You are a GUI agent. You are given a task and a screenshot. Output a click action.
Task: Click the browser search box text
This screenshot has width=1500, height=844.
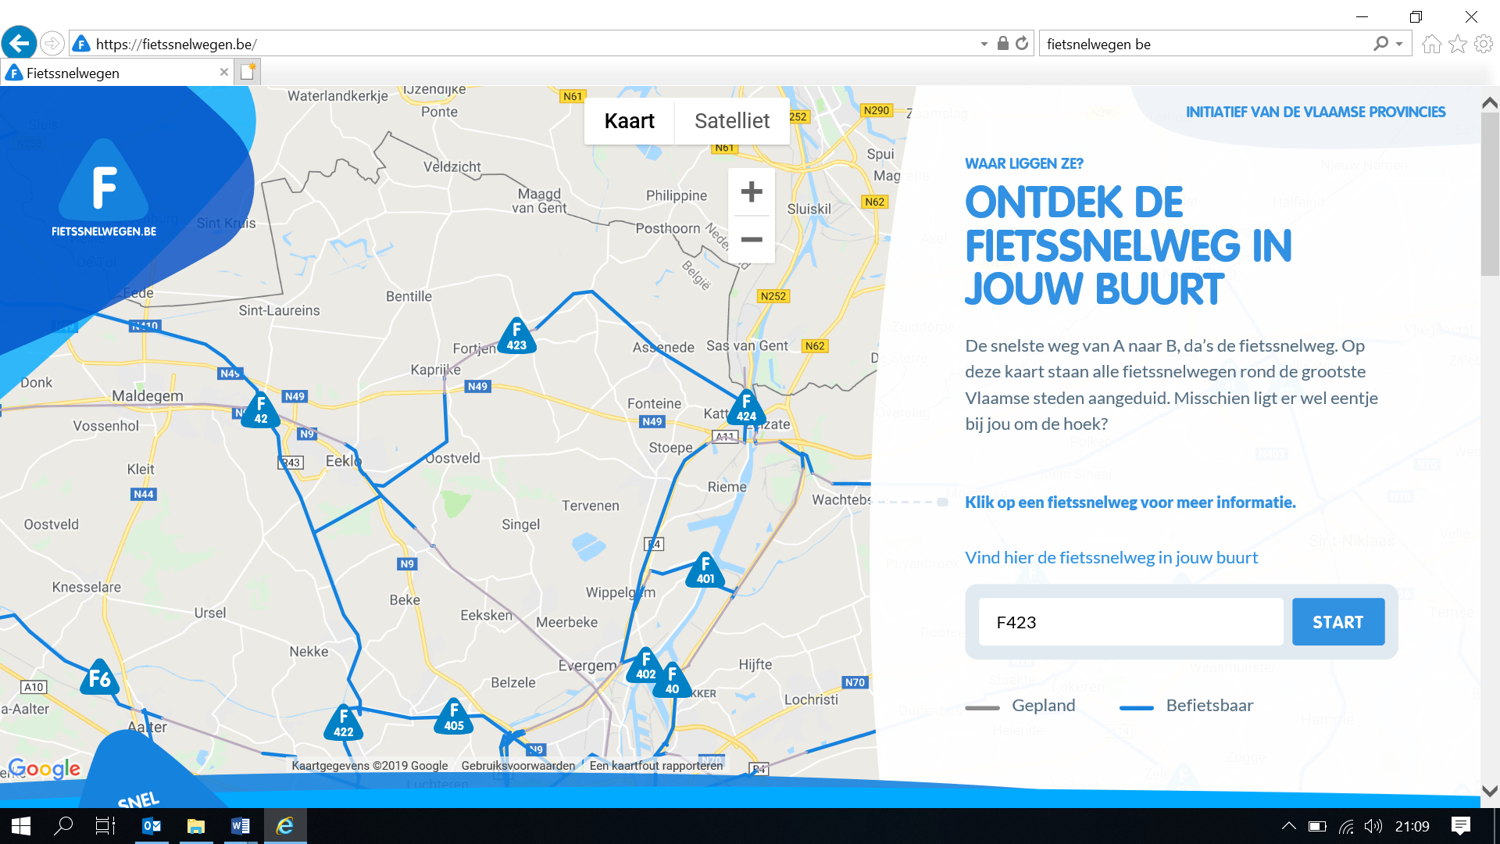[1099, 44]
